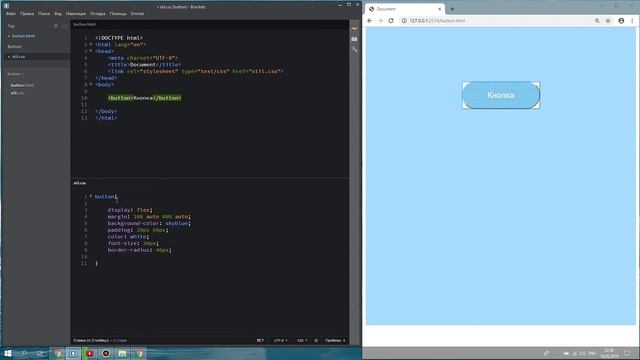Open the Extension Manager brick icon
Image resolution: width=640 pixels, height=360 pixels.
tap(354, 39)
